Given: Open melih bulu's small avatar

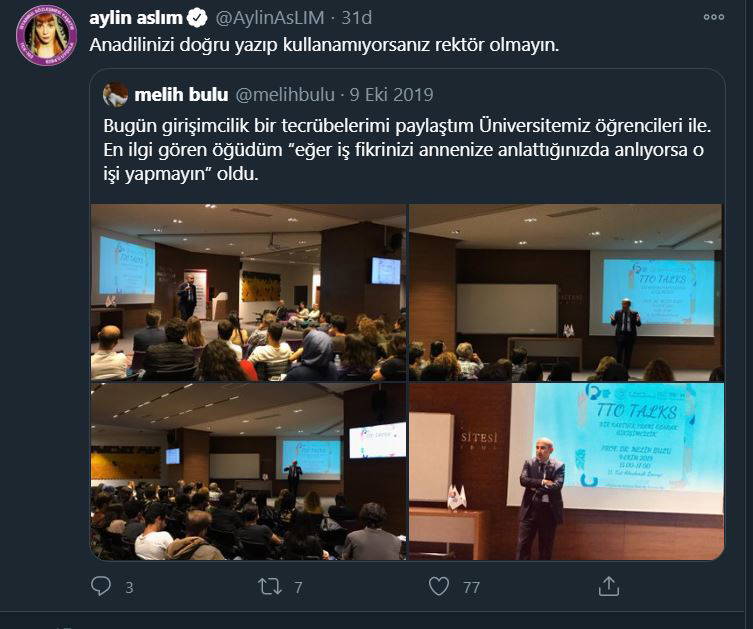Looking at the screenshot, I should click(115, 94).
